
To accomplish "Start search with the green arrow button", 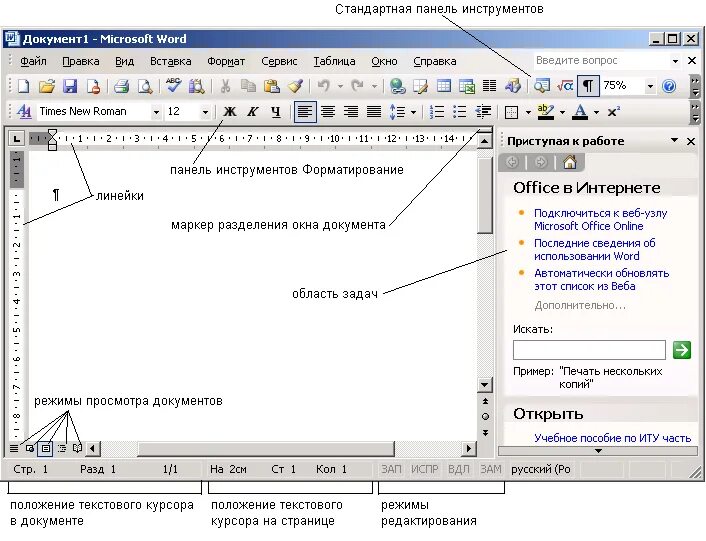I will point(682,350).
